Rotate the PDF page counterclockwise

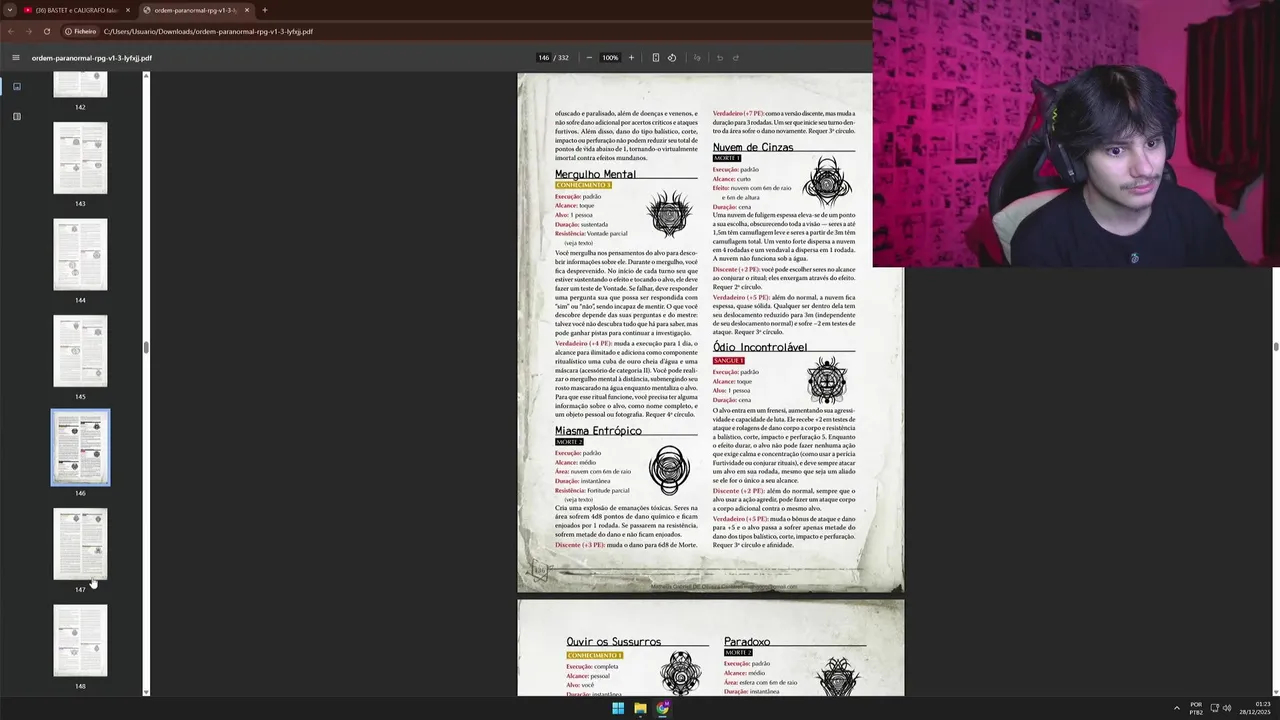tap(672, 58)
